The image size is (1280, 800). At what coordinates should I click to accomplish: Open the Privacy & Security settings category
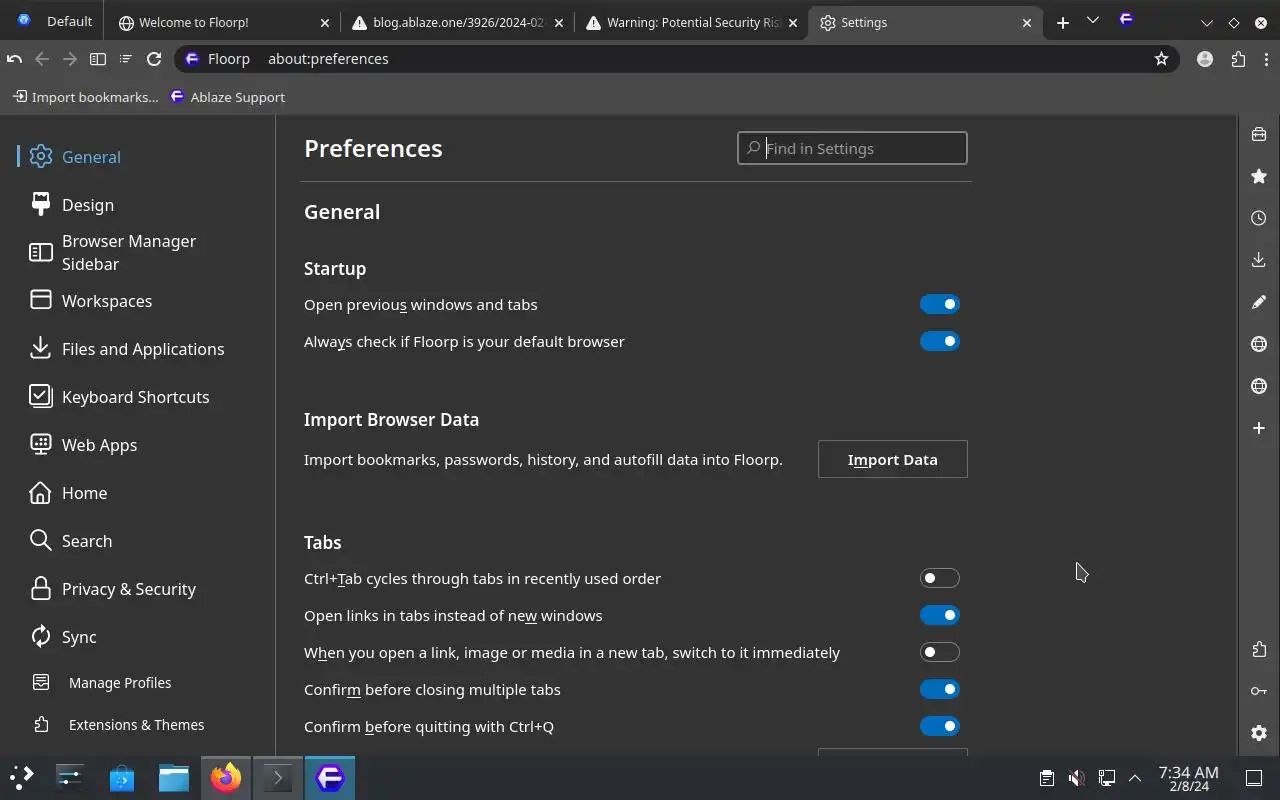pyautogui.click(x=128, y=589)
